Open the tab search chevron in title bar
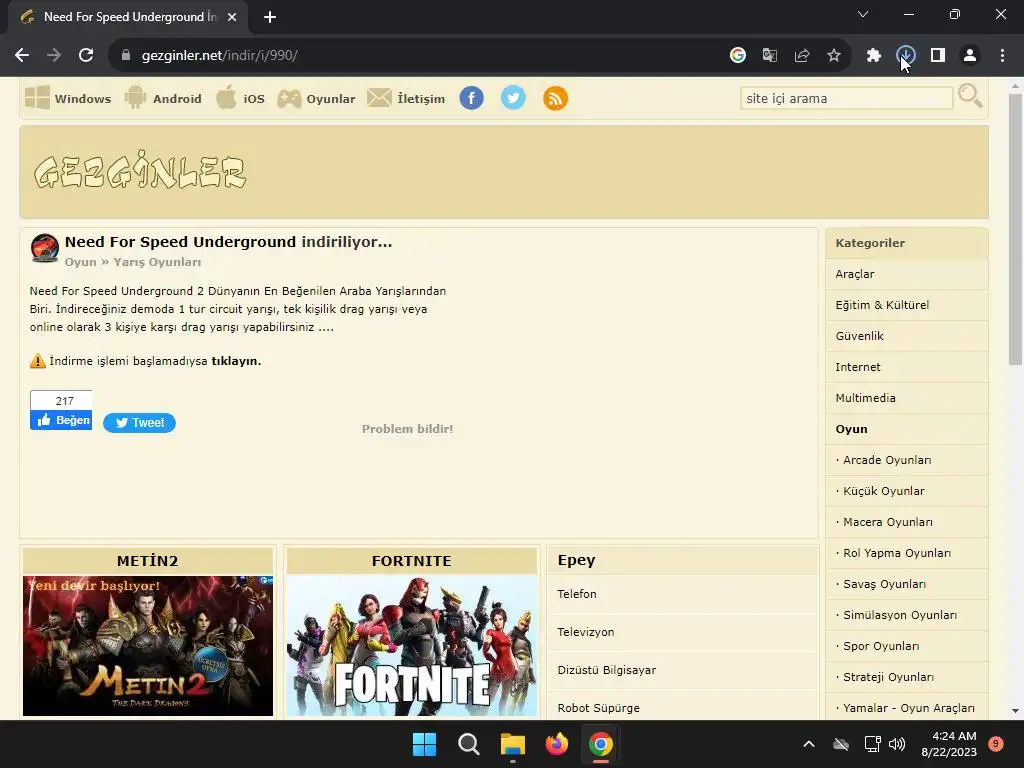 (x=863, y=14)
